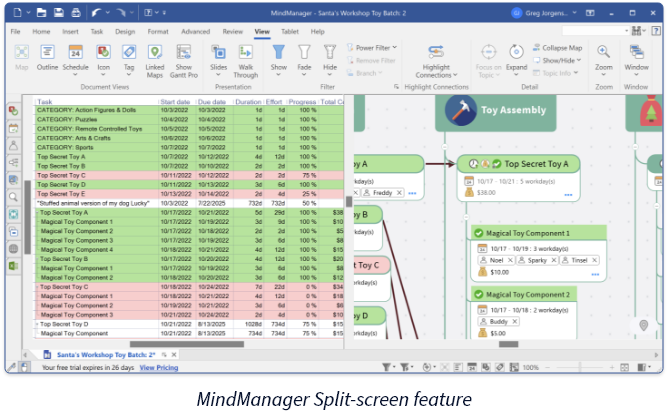
Task: Click the Window arrangement icon
Action: (x=636, y=52)
